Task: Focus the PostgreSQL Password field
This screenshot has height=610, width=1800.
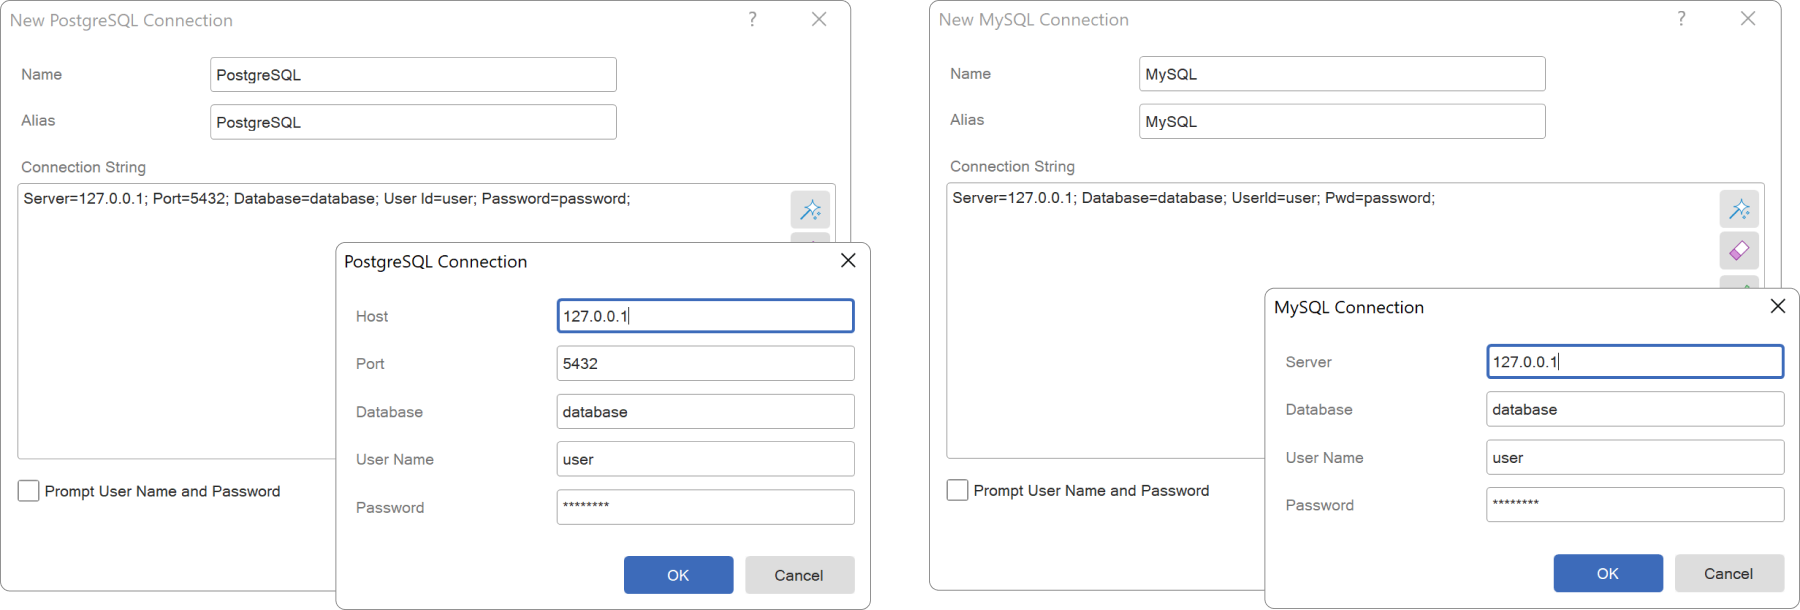Action: pos(705,507)
